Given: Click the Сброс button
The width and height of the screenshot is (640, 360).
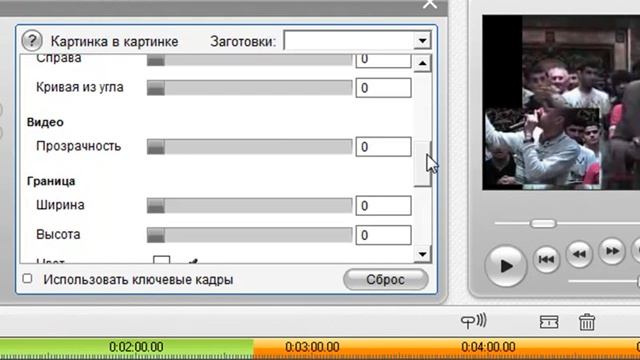Looking at the screenshot, I should (x=386, y=280).
